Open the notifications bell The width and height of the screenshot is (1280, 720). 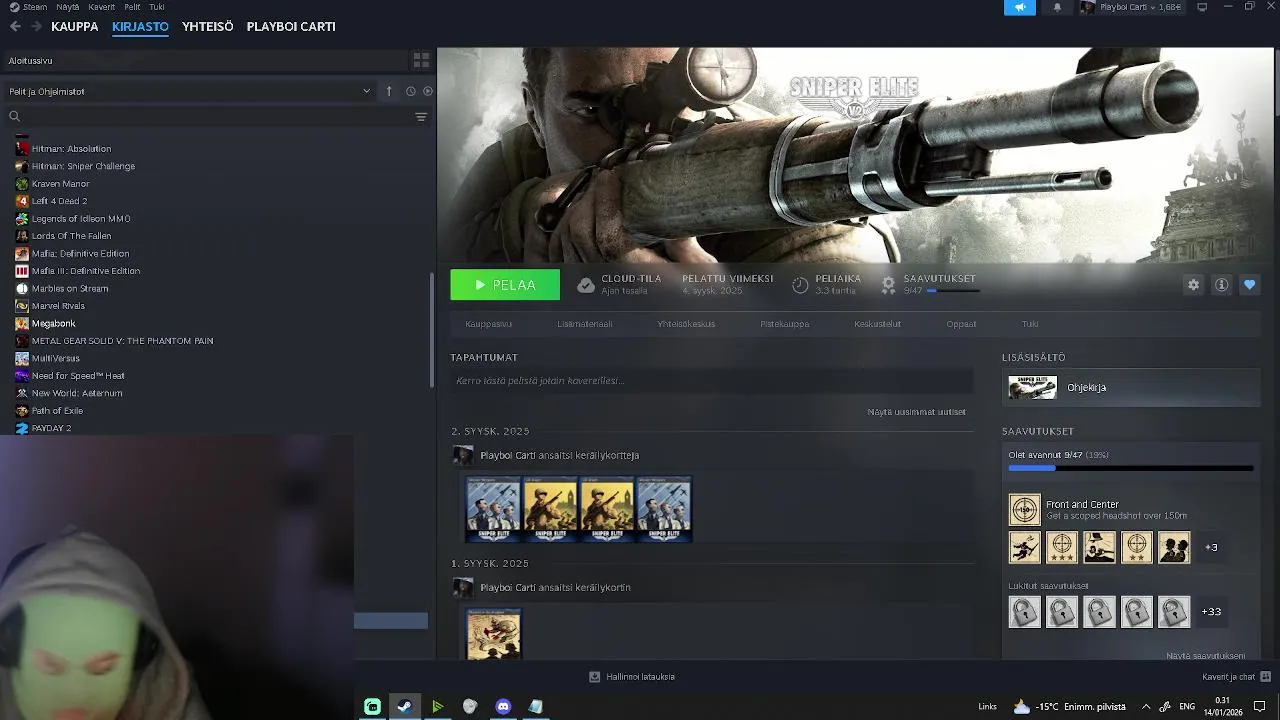tap(1057, 7)
